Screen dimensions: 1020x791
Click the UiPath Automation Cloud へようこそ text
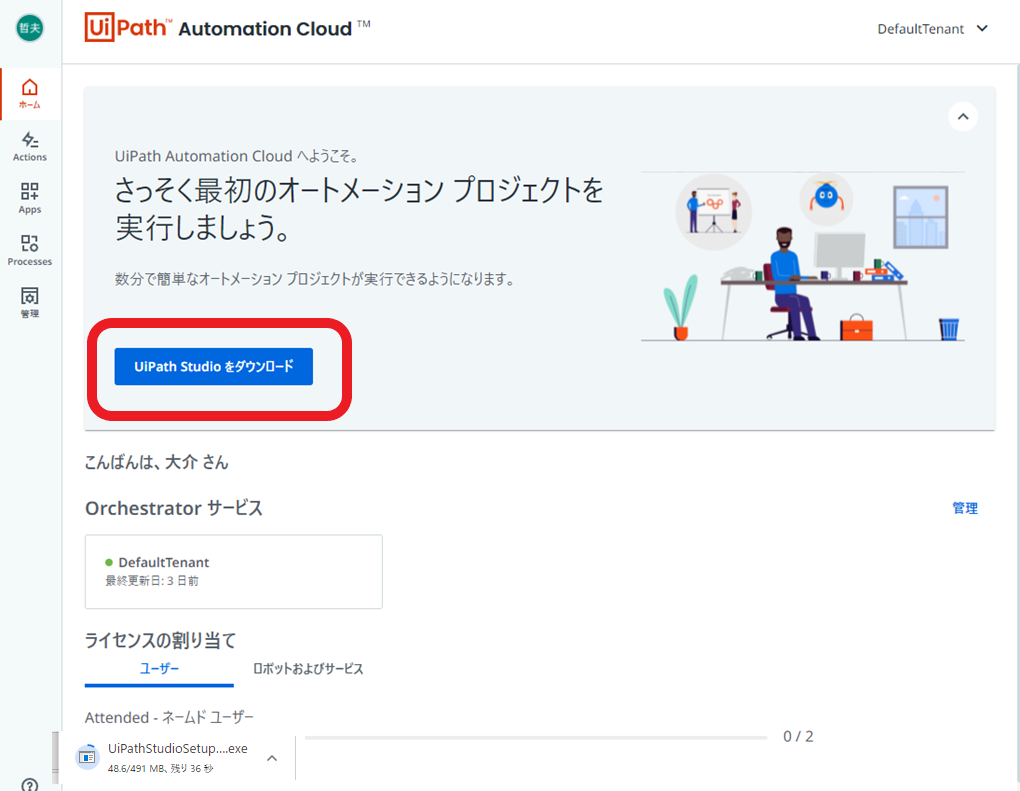237,156
